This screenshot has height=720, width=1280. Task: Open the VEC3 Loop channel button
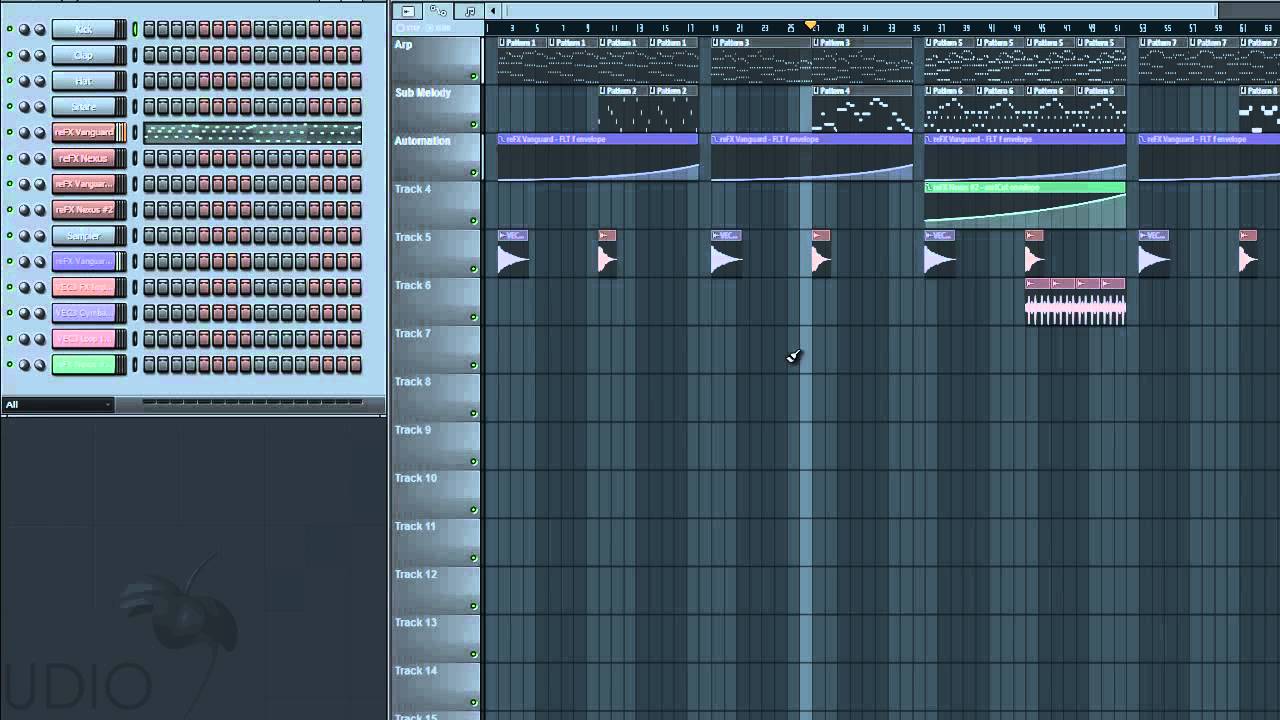[x=84, y=339]
